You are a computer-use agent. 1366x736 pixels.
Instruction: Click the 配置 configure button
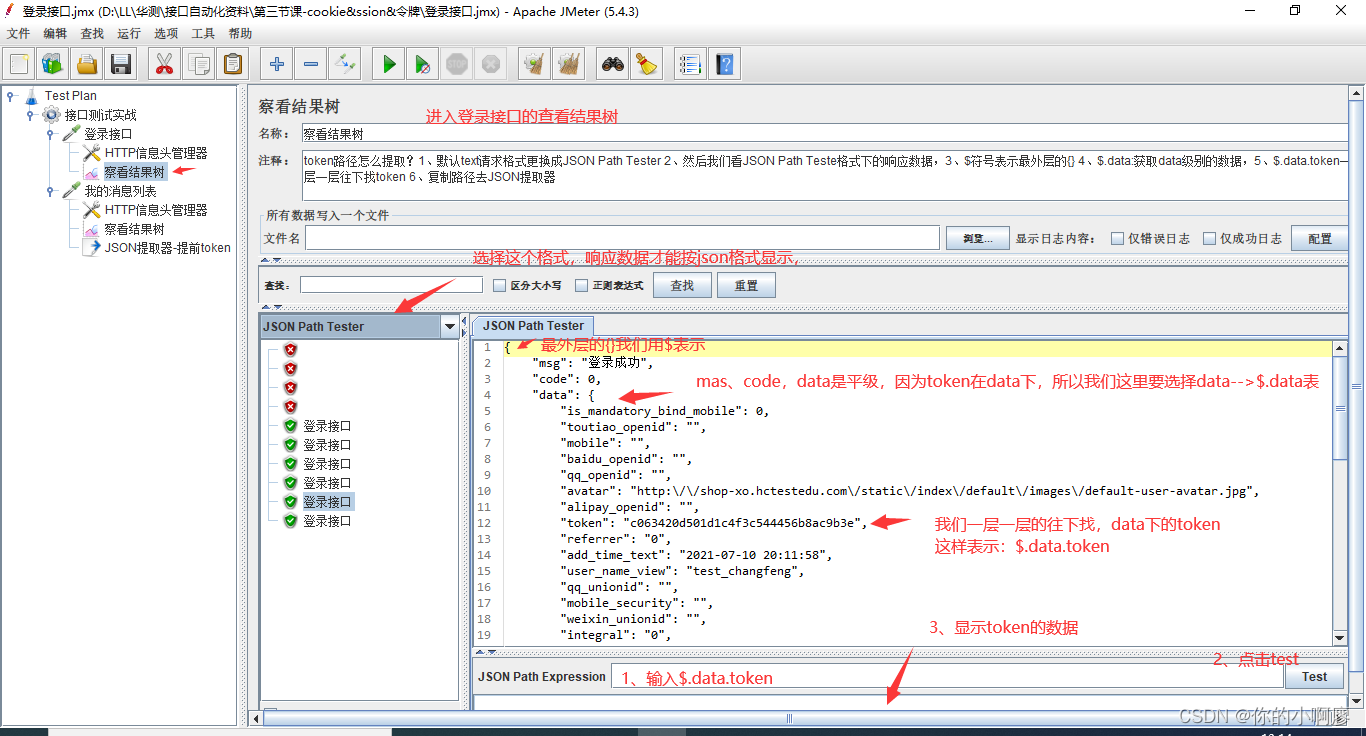click(1320, 238)
